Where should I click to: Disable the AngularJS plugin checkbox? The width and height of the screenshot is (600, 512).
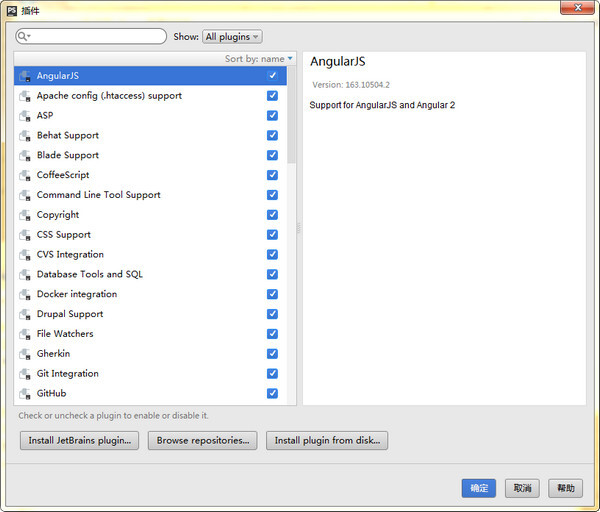click(272, 75)
